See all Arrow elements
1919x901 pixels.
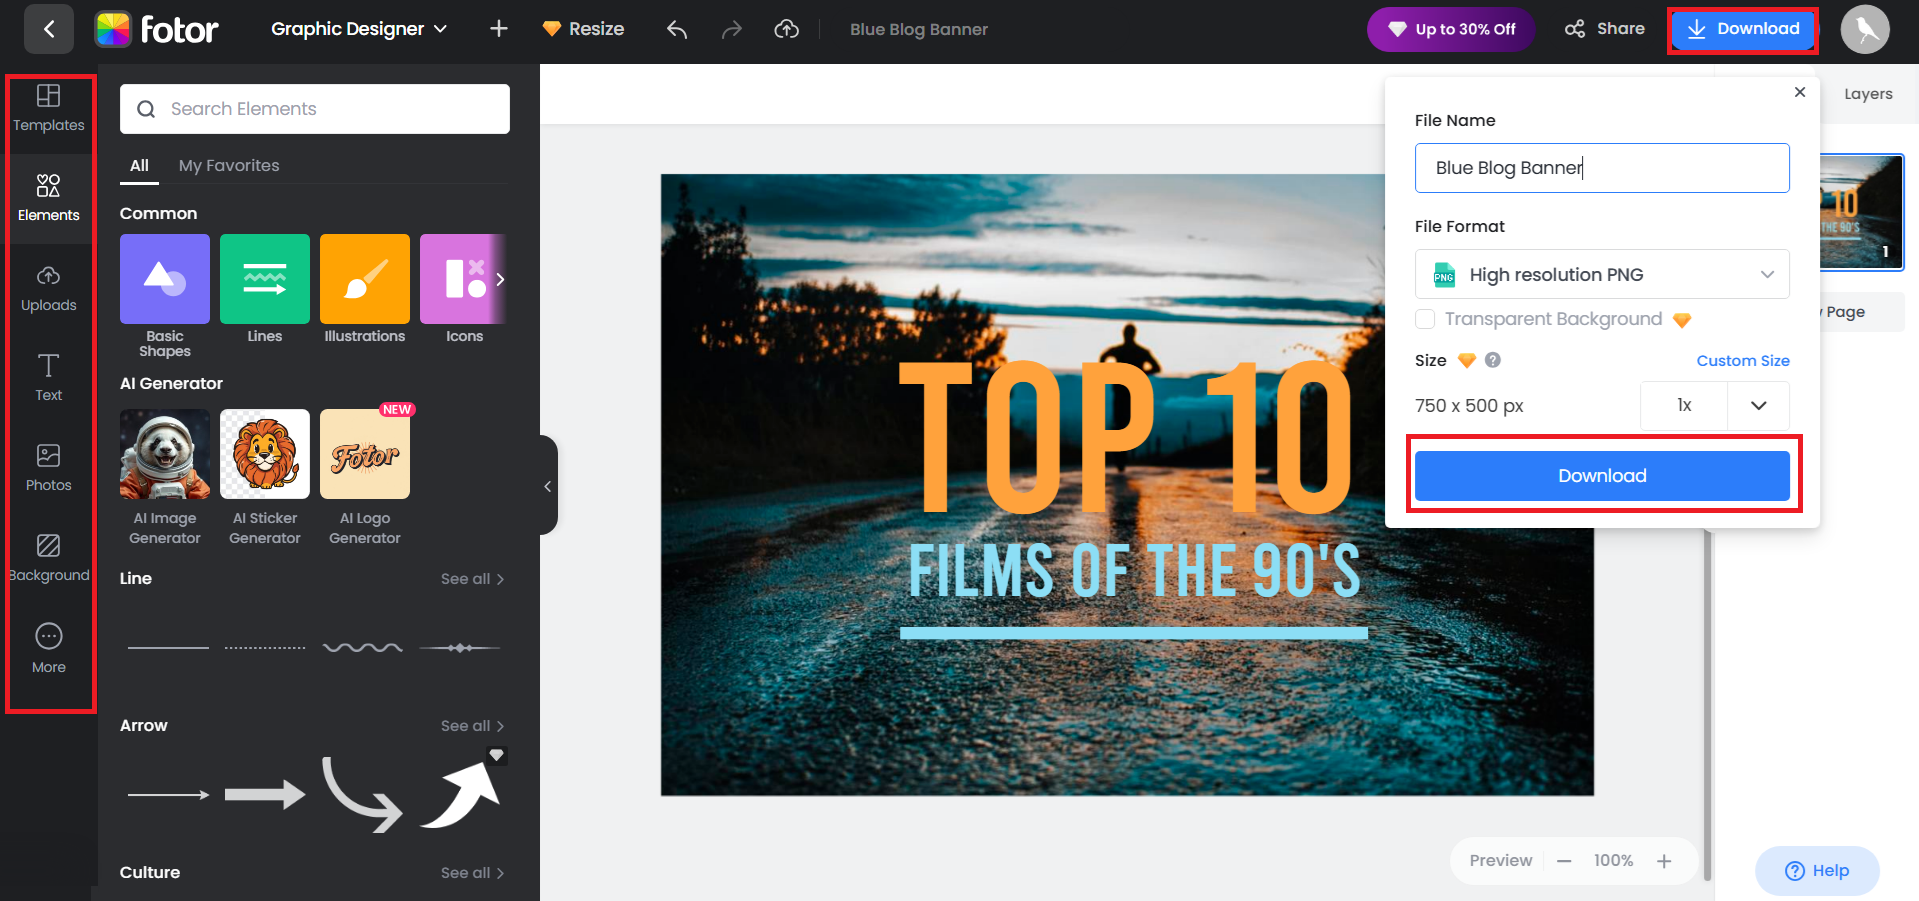472,726
